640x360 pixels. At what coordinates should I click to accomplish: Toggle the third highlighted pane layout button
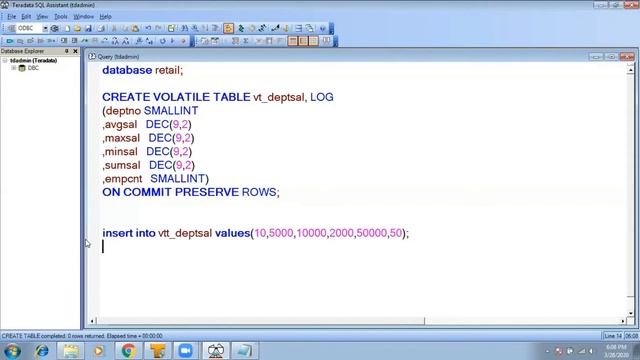point(313,41)
